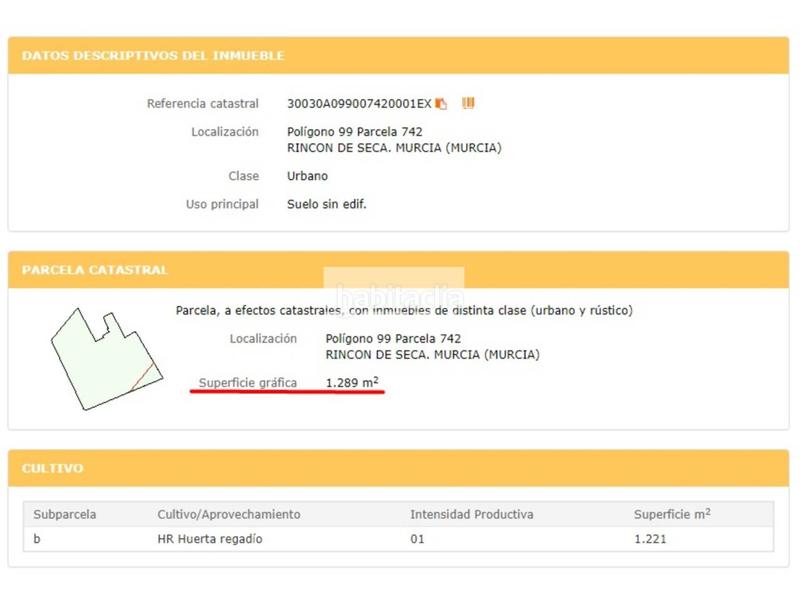Viewport: 800px width, 600px height.
Task: Click the Urbano class value
Action: click(x=307, y=176)
